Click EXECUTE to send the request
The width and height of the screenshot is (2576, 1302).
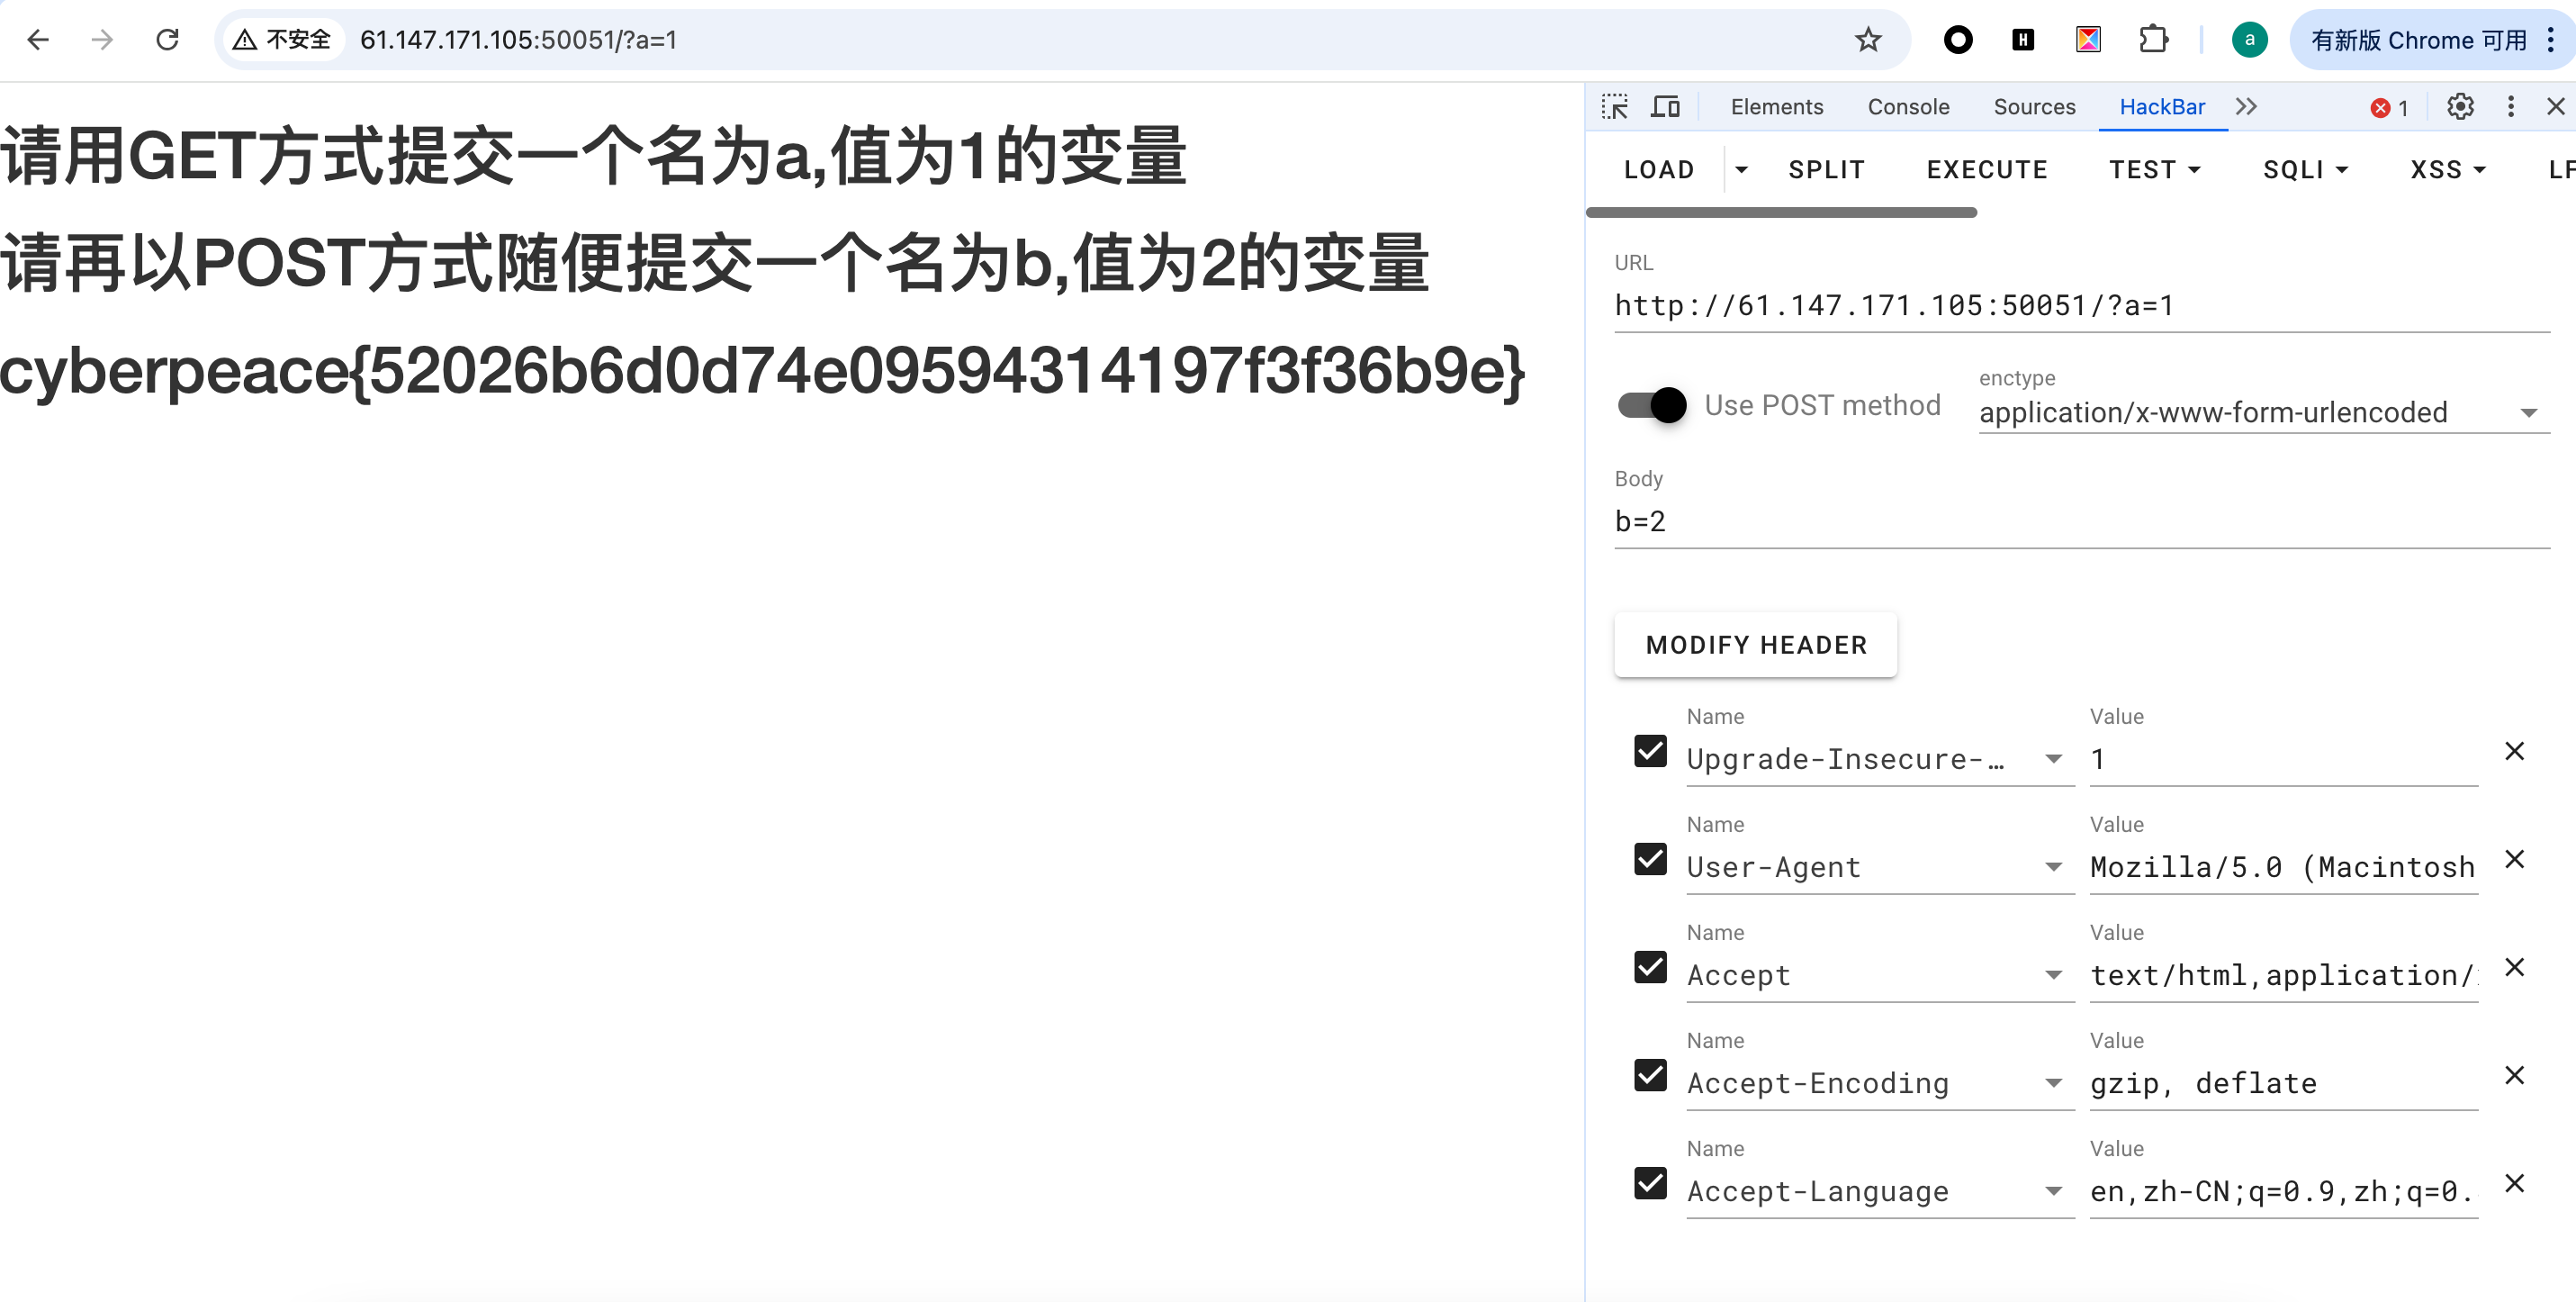[1987, 169]
